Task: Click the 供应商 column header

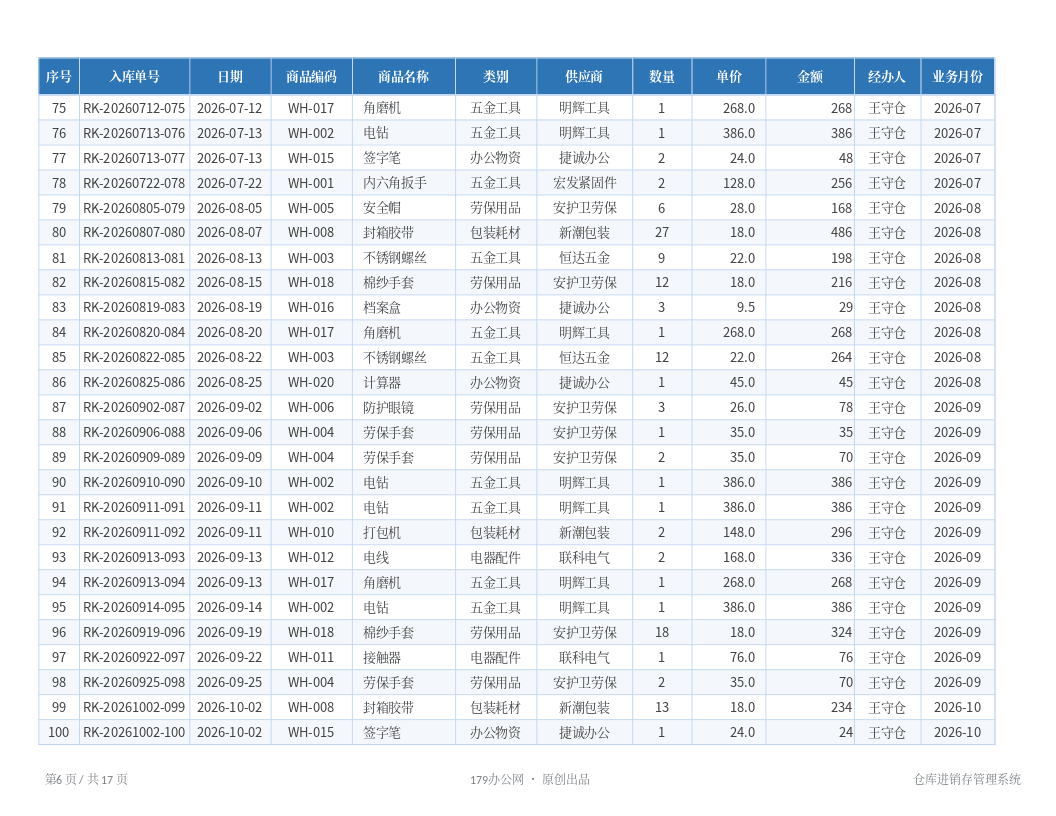Action: coord(584,77)
